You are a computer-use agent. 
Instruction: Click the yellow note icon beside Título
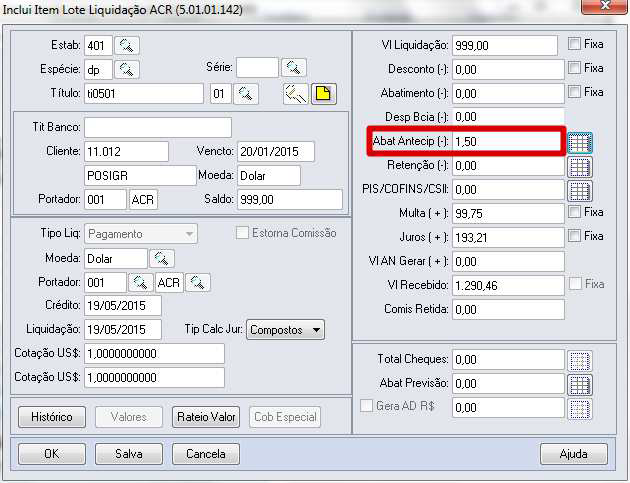(323, 94)
